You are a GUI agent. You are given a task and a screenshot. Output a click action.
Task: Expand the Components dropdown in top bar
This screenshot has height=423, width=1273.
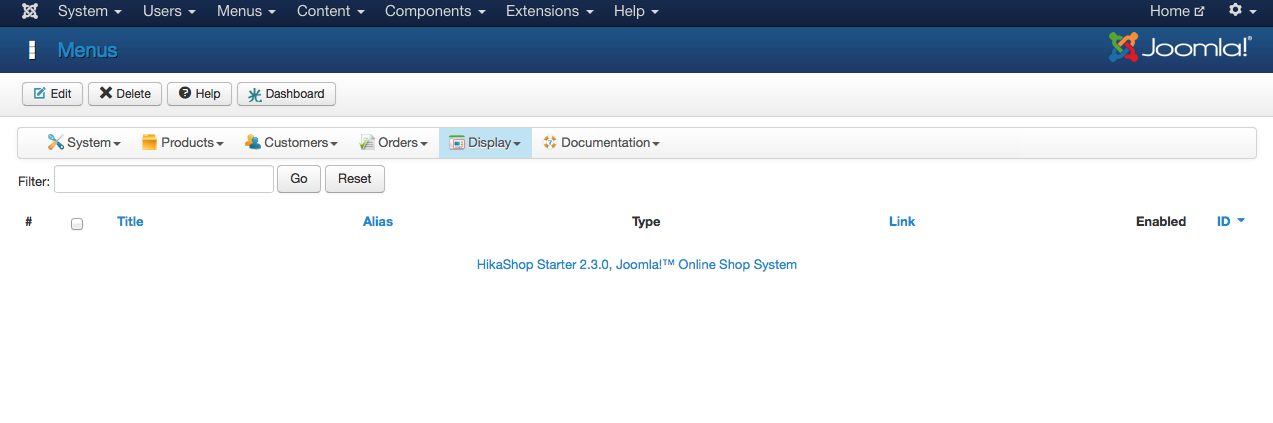[435, 12]
